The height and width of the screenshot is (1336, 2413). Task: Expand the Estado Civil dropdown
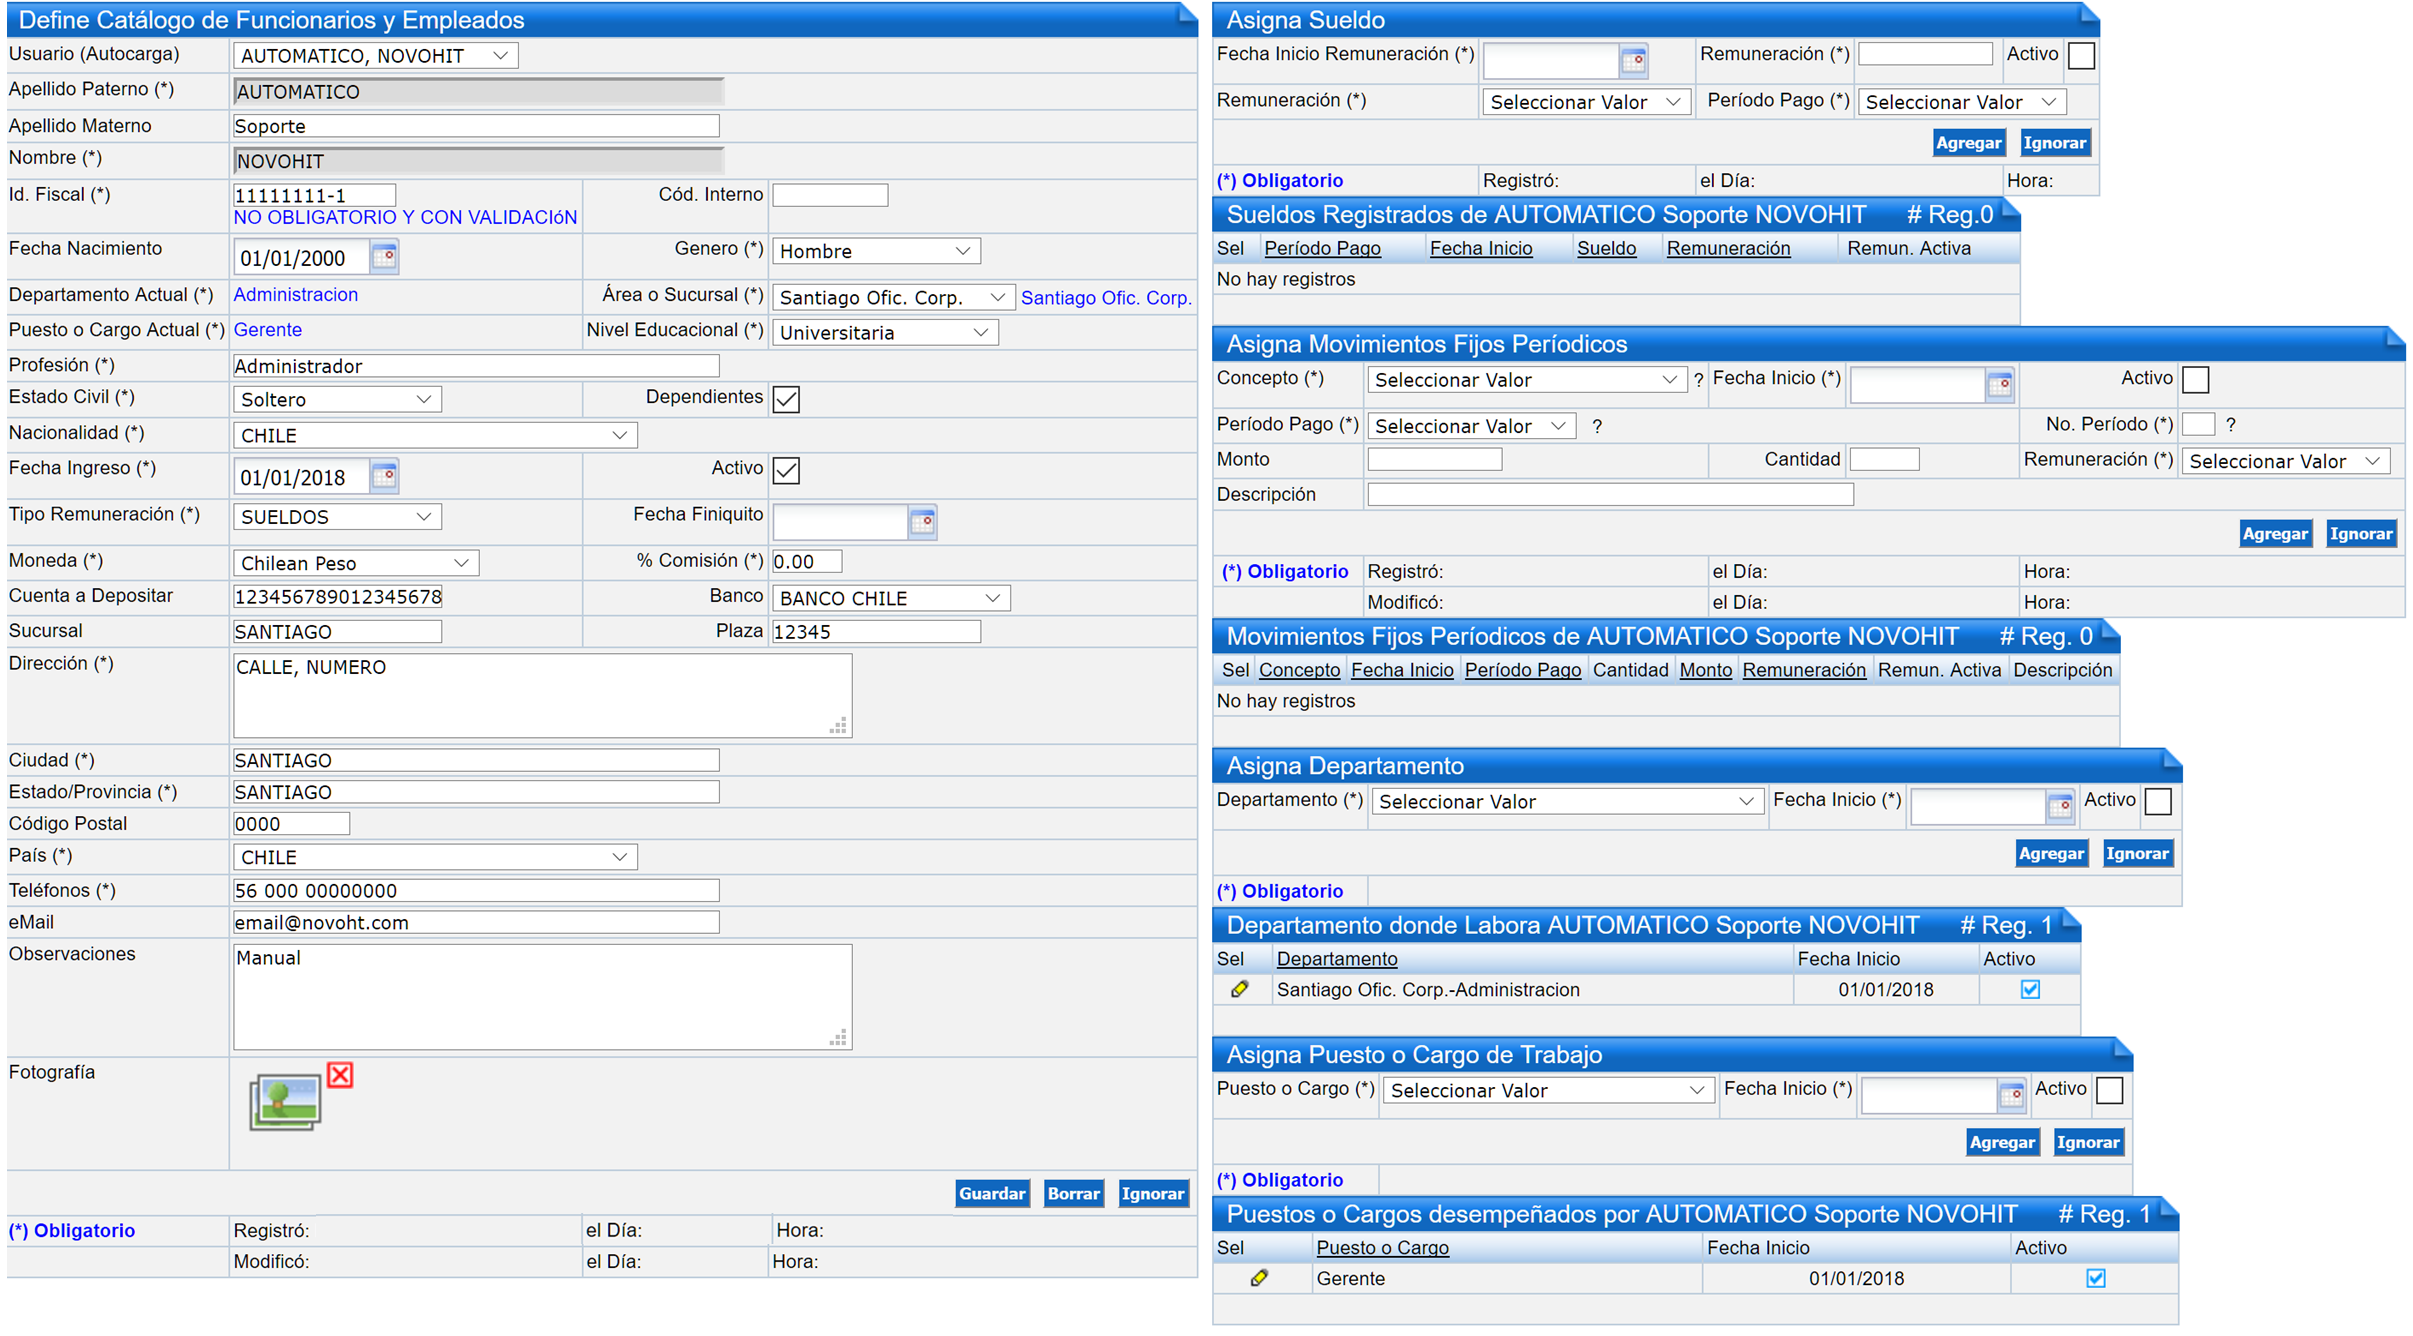click(x=337, y=399)
